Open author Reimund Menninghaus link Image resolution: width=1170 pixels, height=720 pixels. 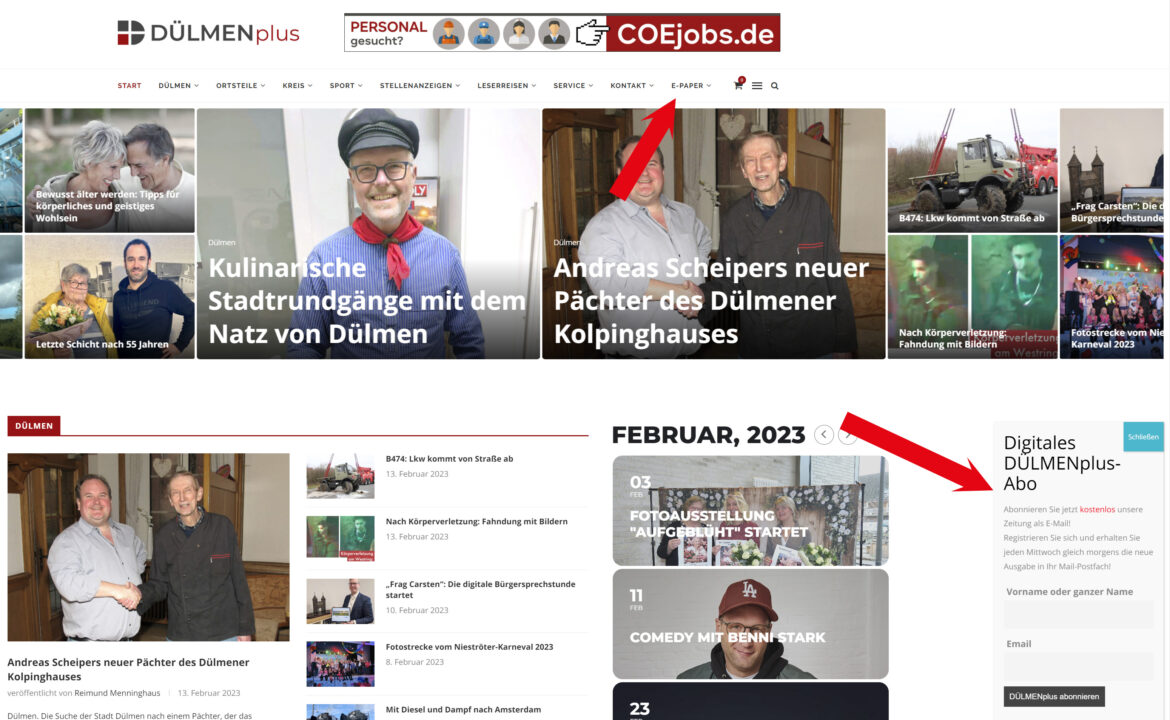click(x=117, y=693)
